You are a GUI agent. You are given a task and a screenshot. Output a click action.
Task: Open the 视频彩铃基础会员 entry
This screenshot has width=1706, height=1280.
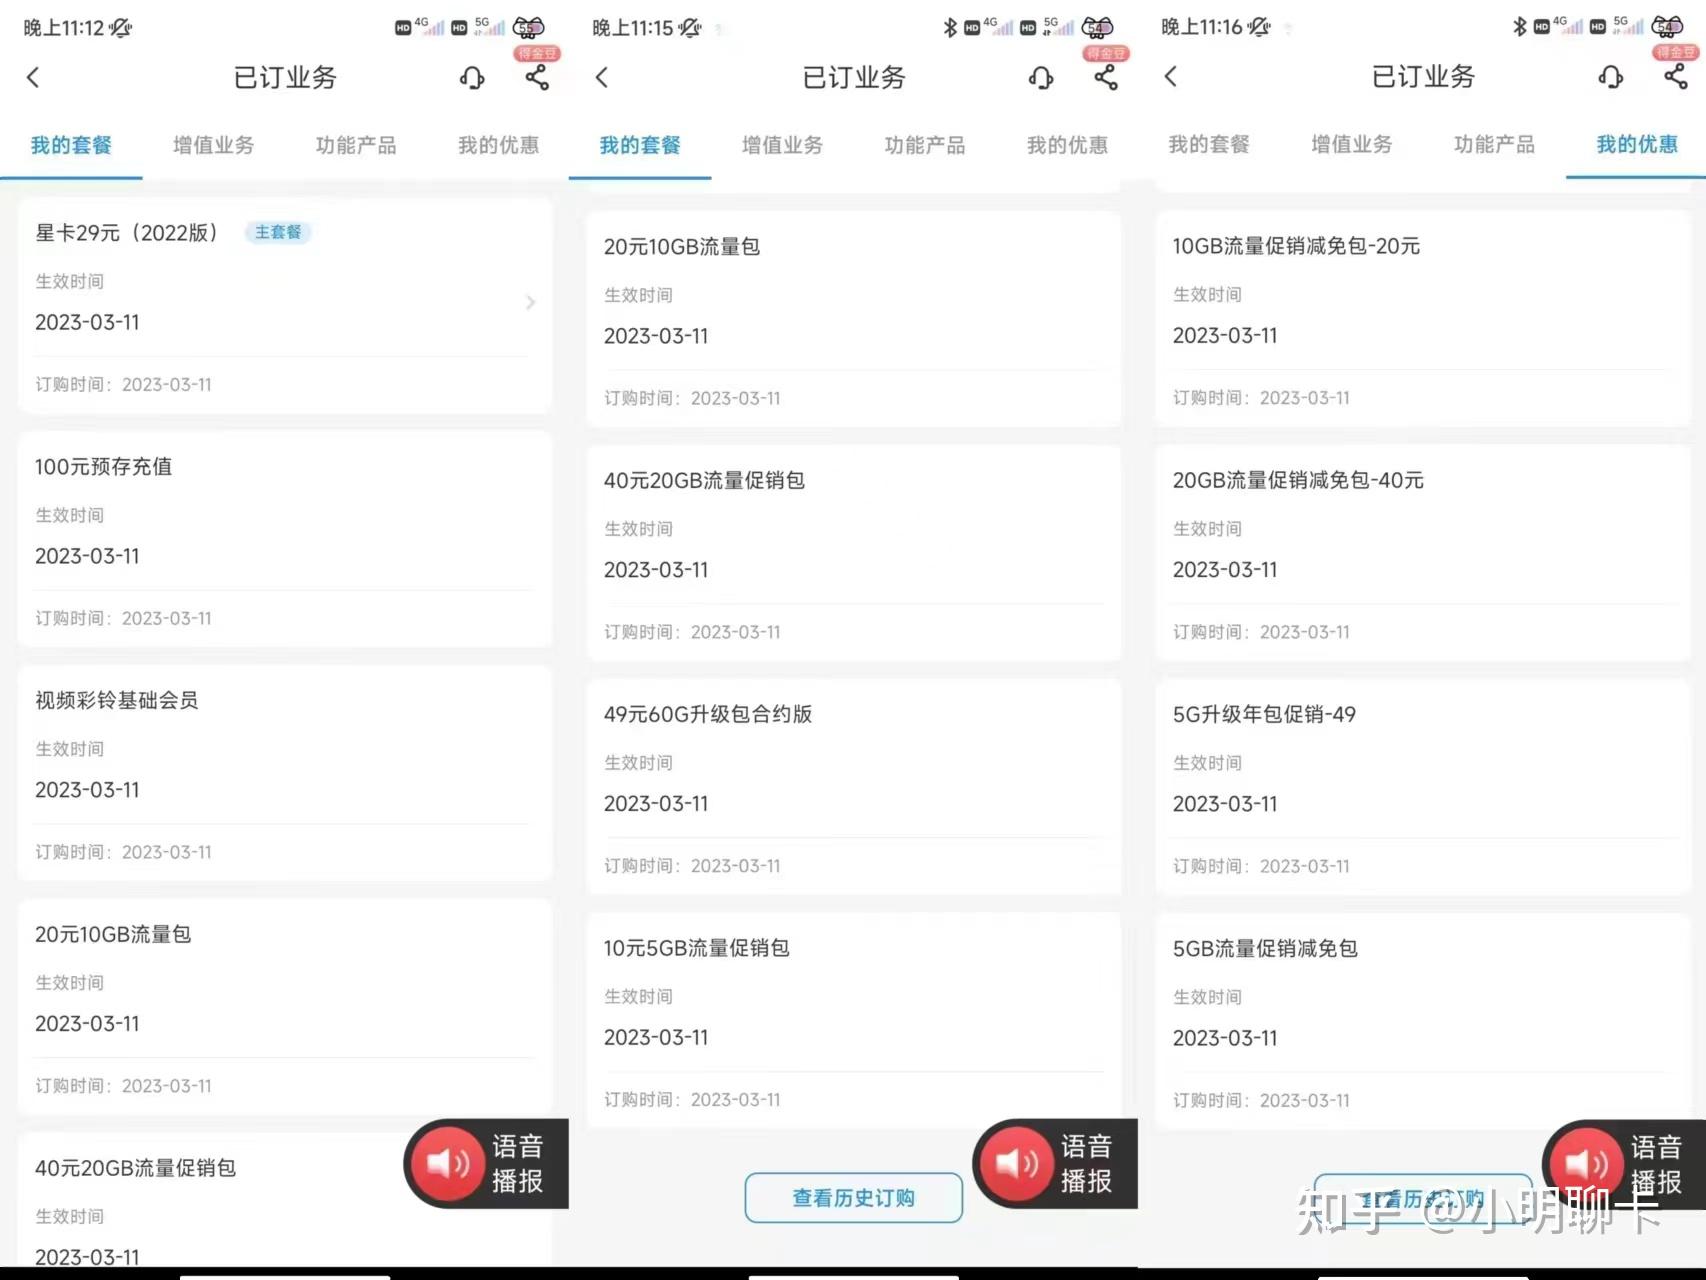pos(285,773)
